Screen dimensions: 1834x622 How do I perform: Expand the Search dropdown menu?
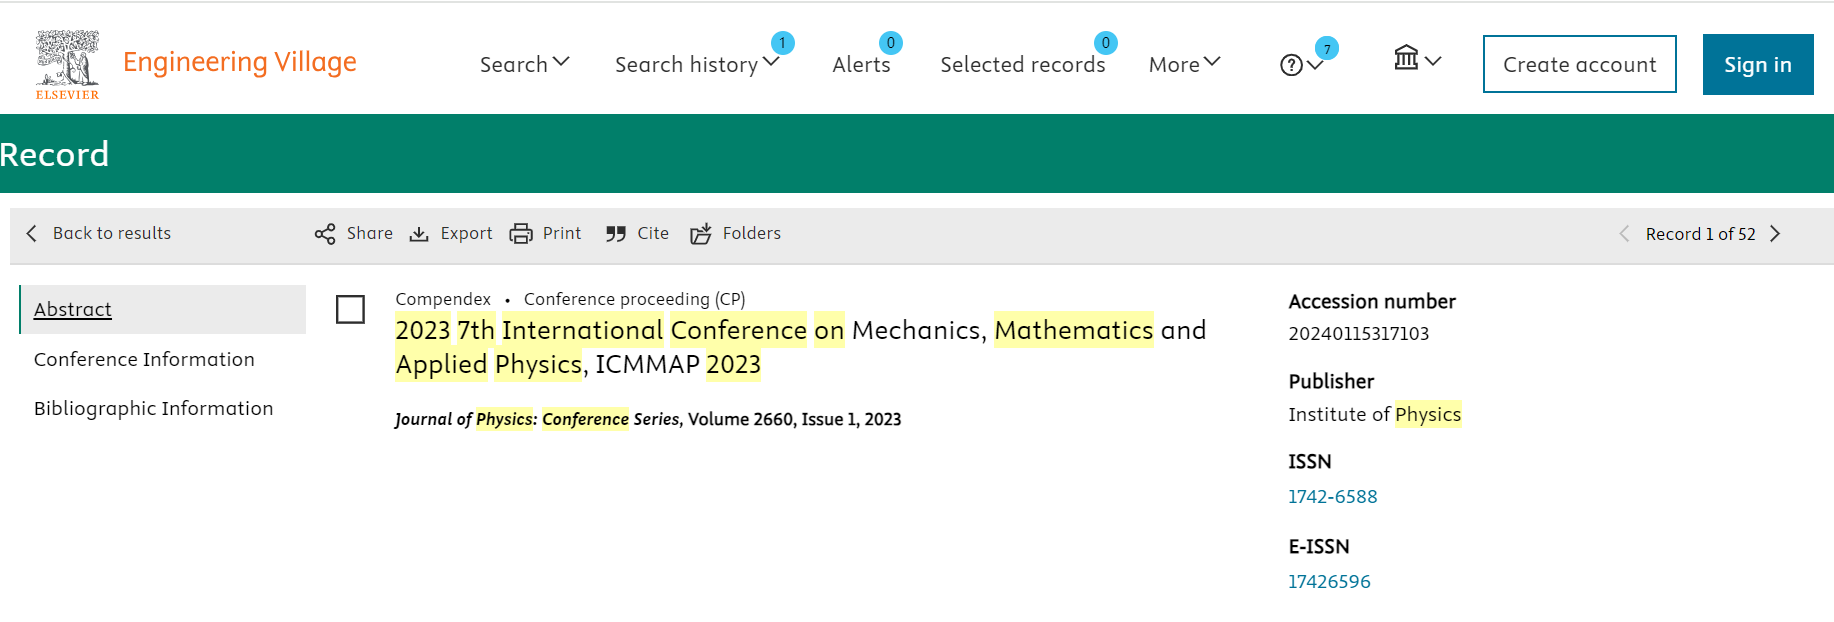[524, 64]
